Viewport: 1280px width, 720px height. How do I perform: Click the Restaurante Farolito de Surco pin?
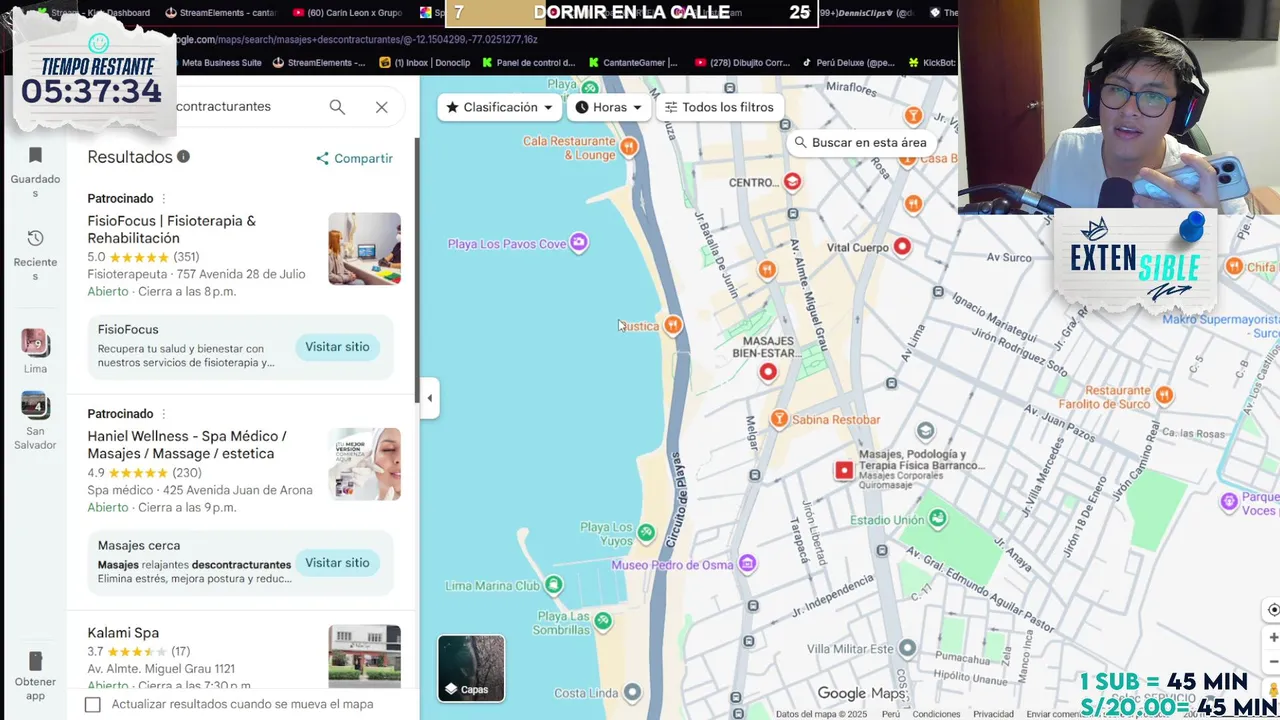[1163, 395]
